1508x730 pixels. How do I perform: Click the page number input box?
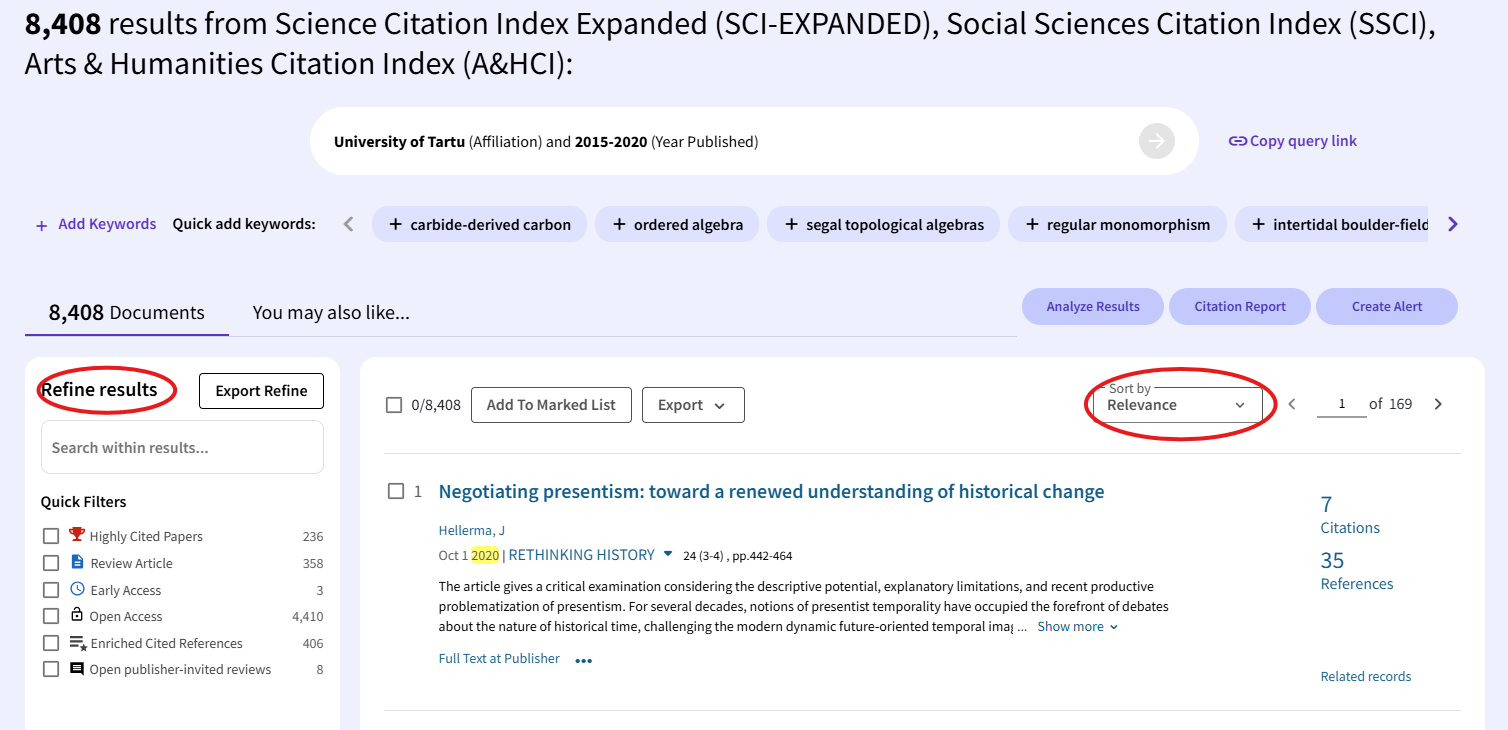point(1341,405)
